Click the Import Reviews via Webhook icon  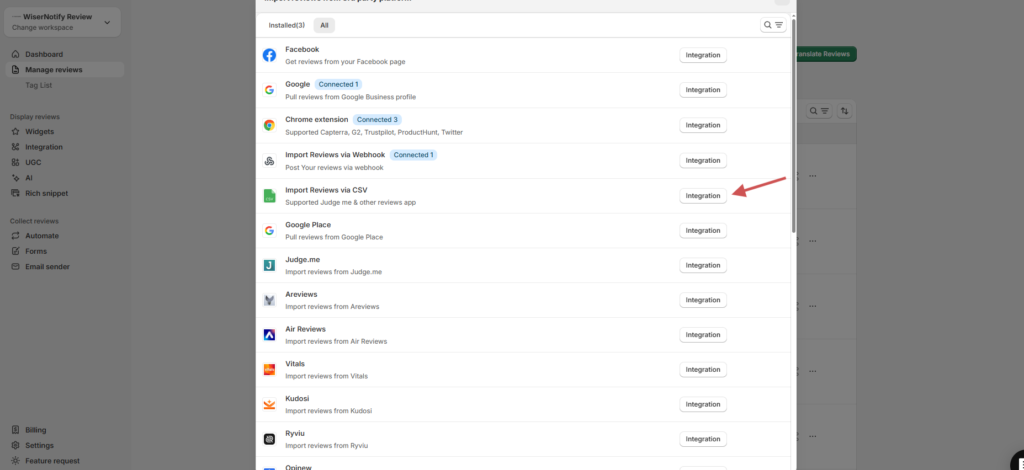(269, 160)
